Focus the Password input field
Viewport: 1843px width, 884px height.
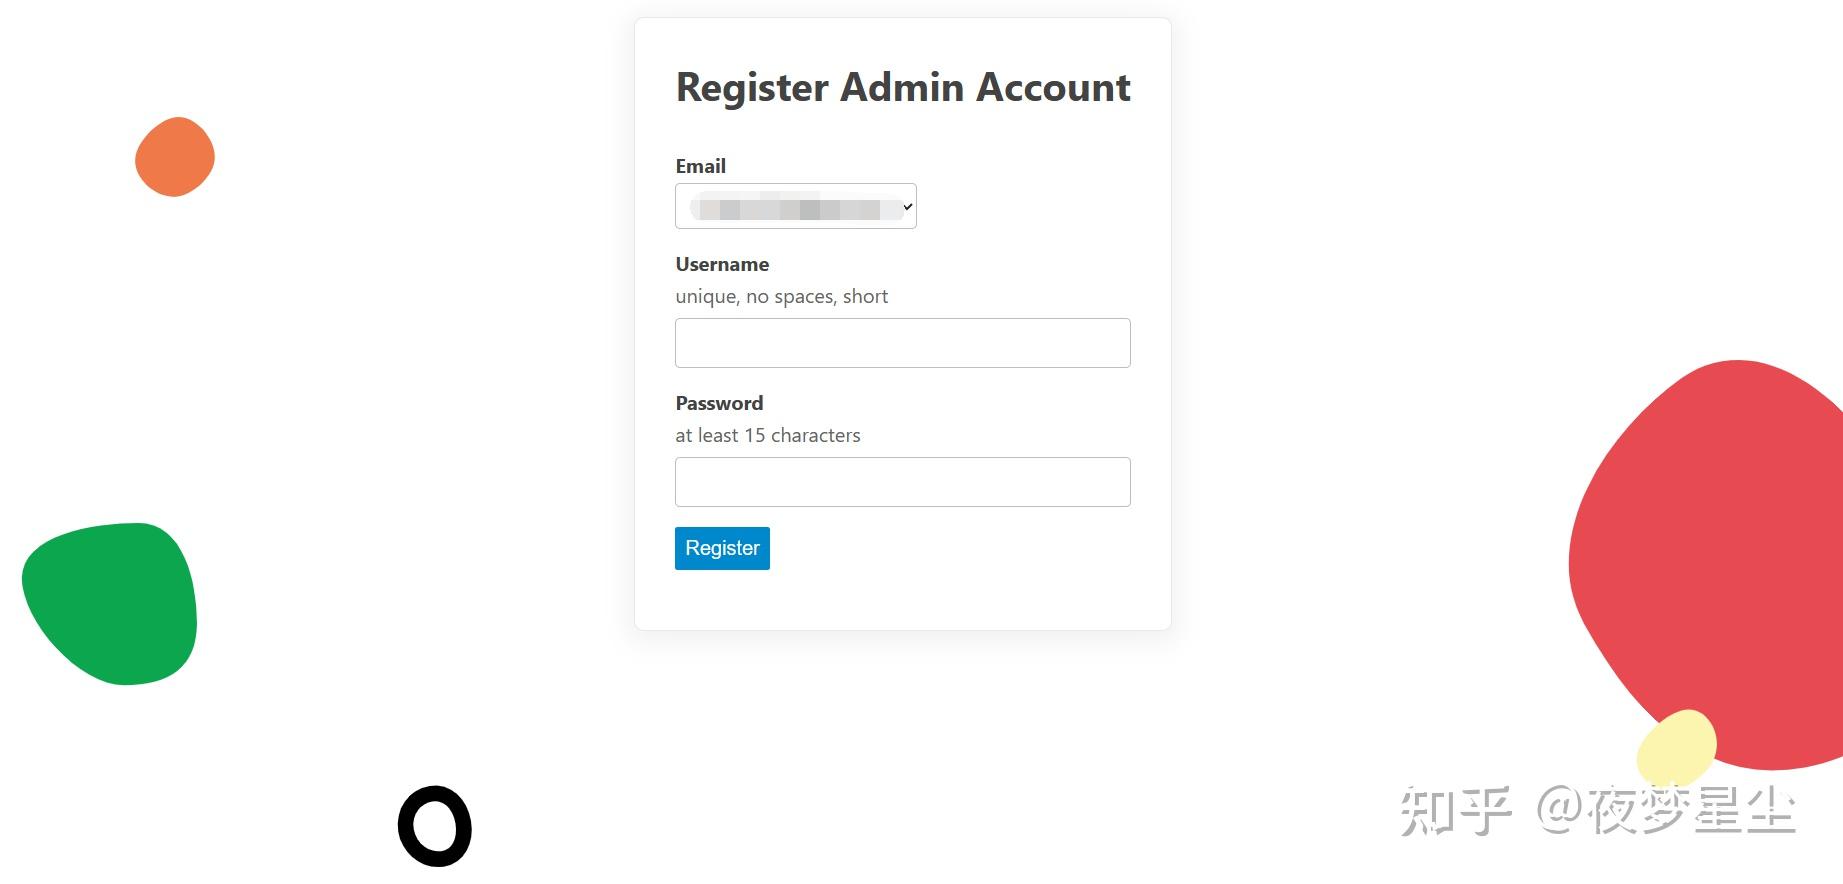[x=902, y=482]
